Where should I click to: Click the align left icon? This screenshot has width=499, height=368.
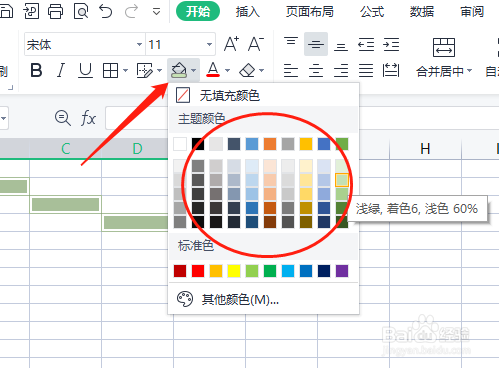click(291, 70)
